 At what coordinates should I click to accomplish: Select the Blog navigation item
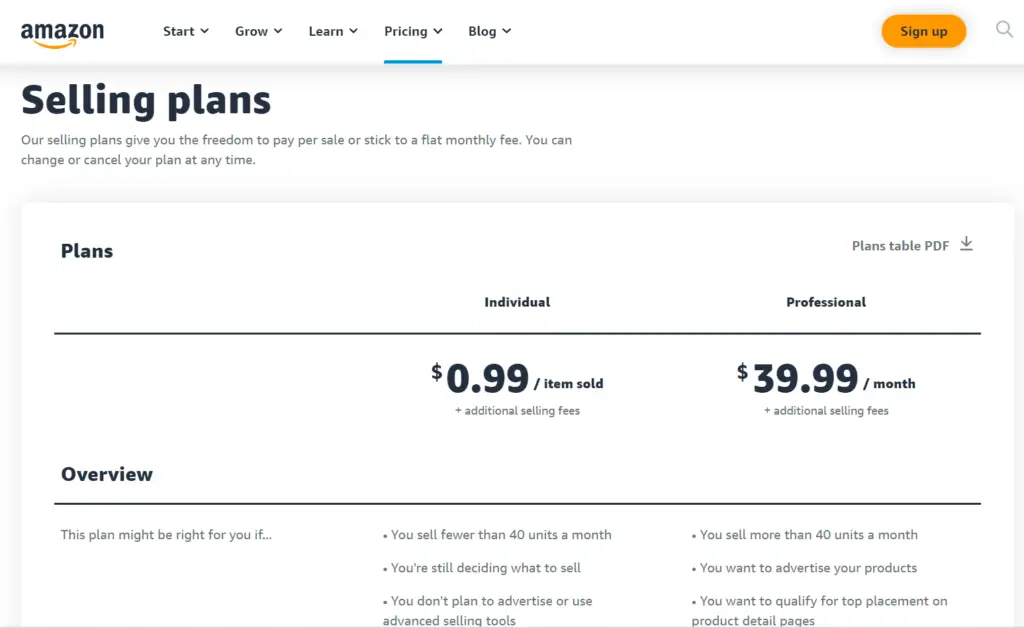click(489, 31)
